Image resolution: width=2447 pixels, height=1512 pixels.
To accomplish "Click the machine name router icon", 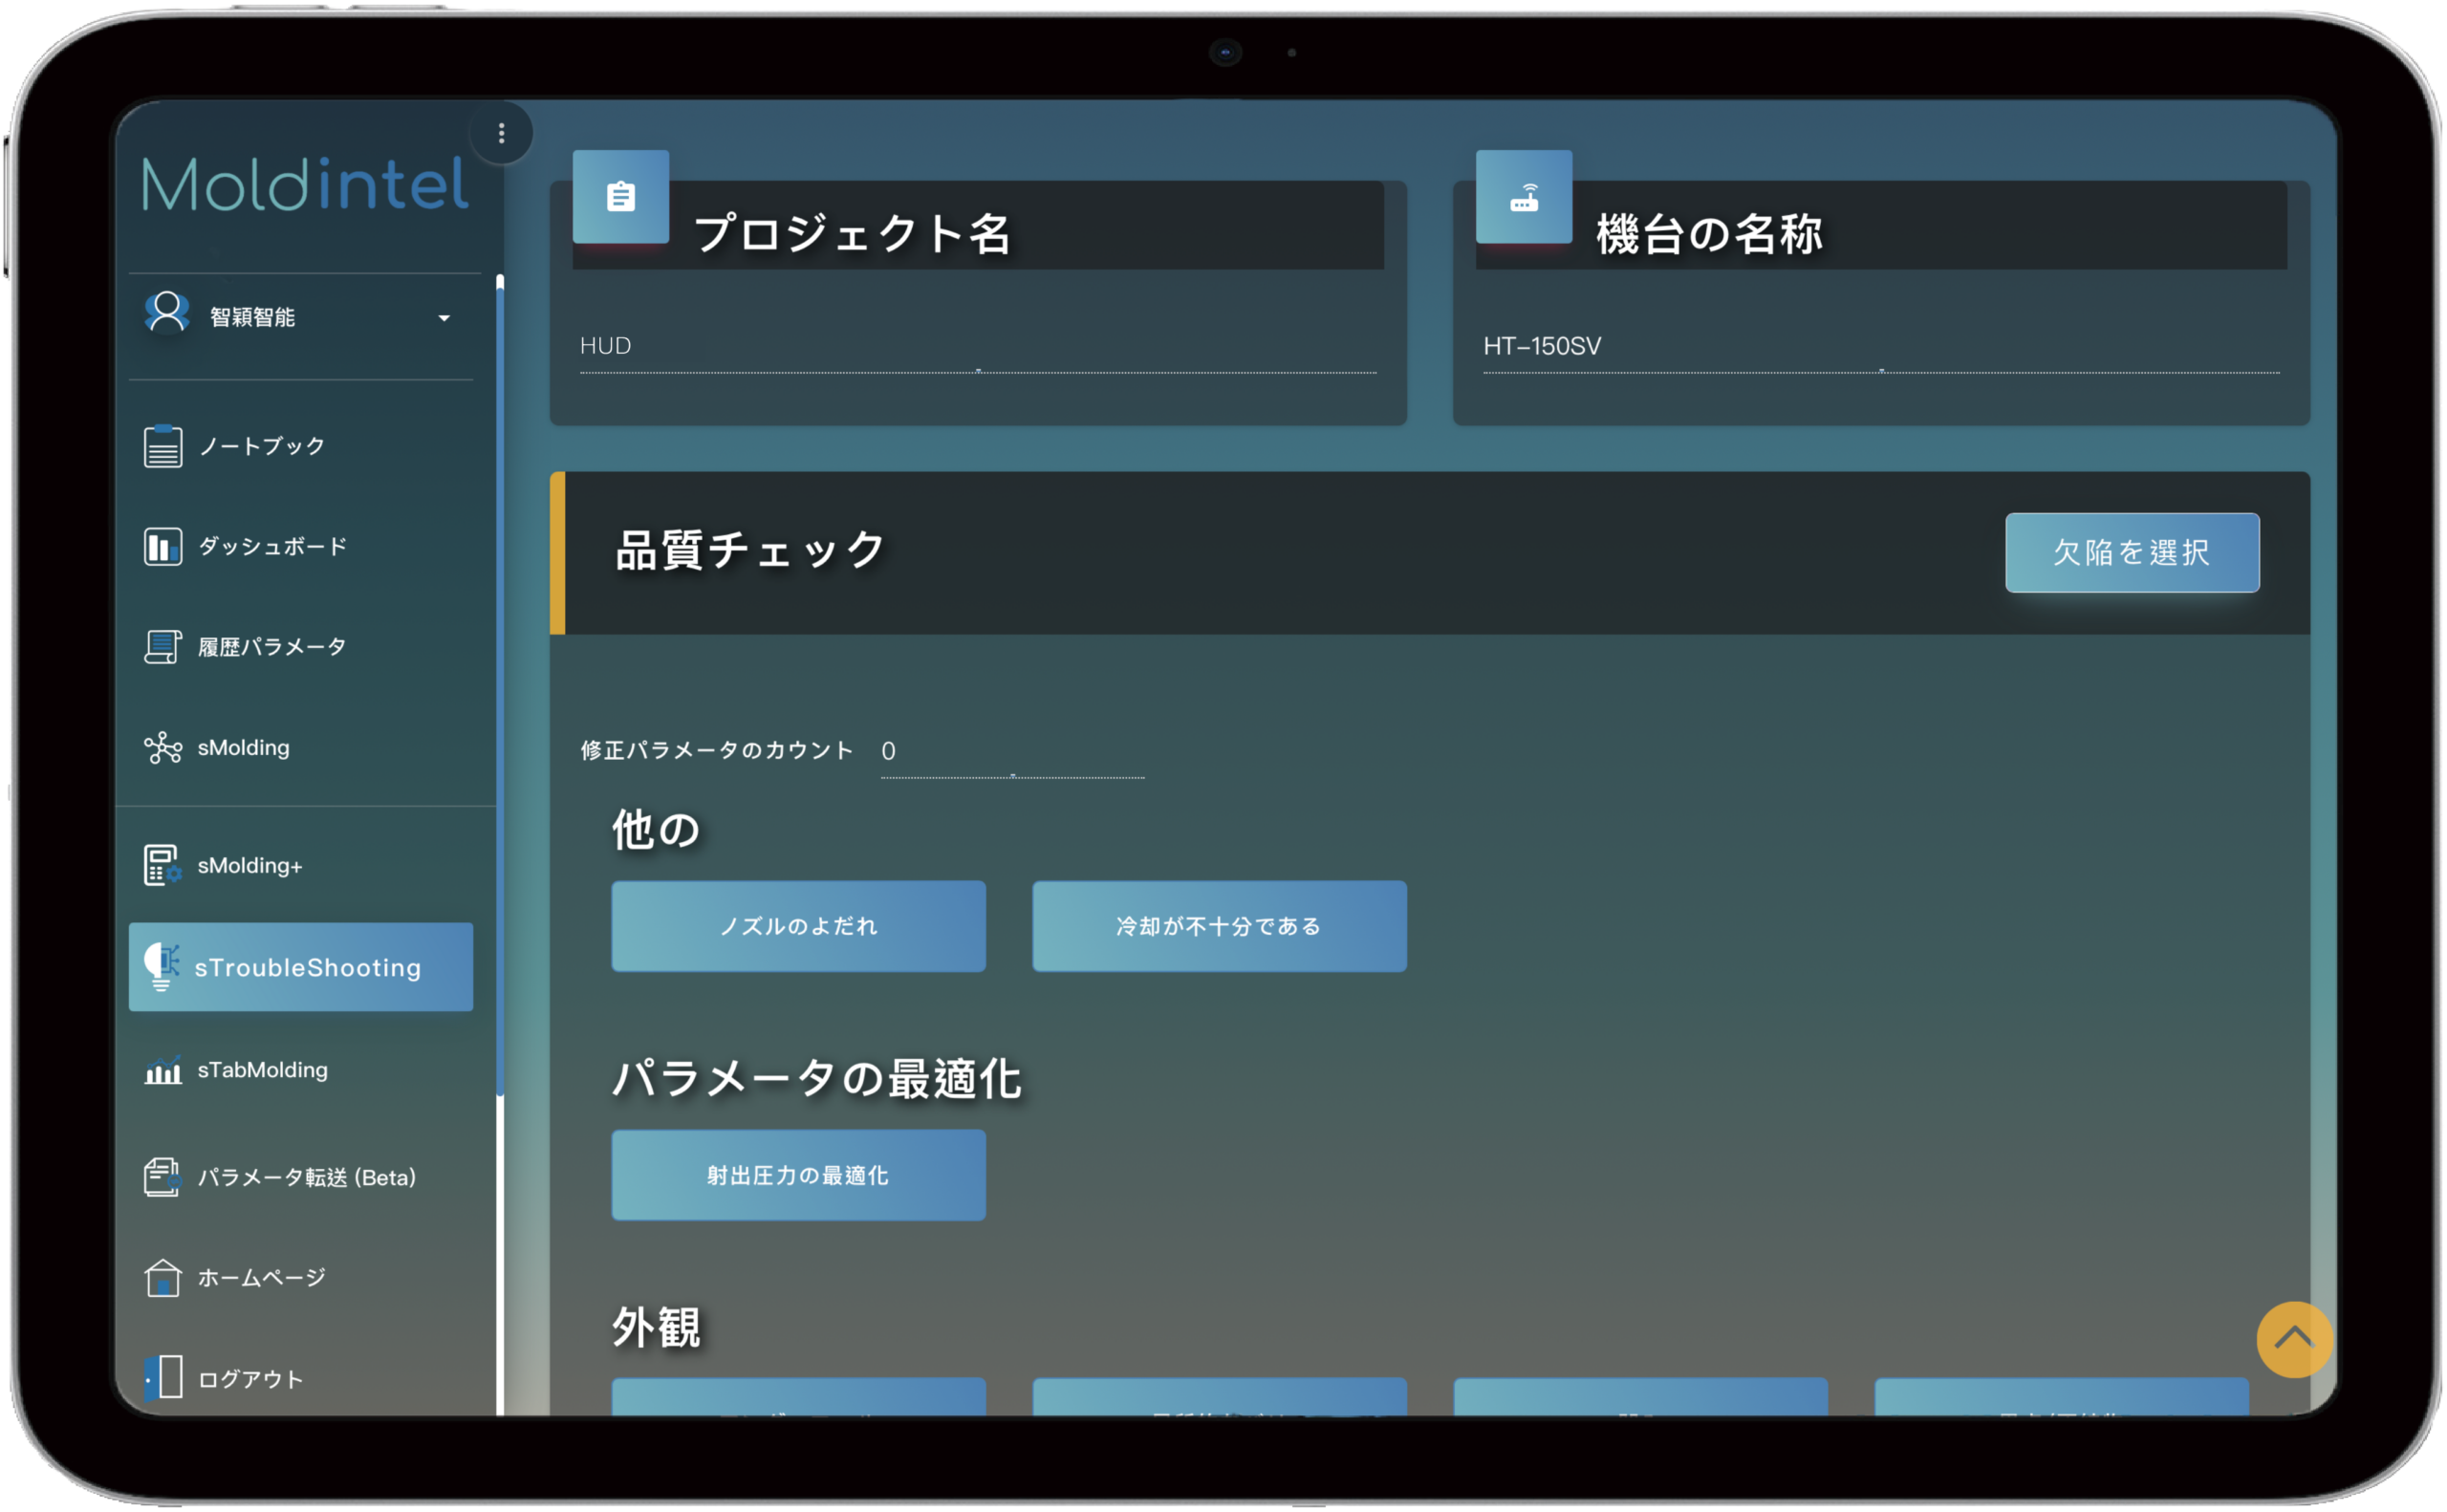I will tap(1524, 197).
